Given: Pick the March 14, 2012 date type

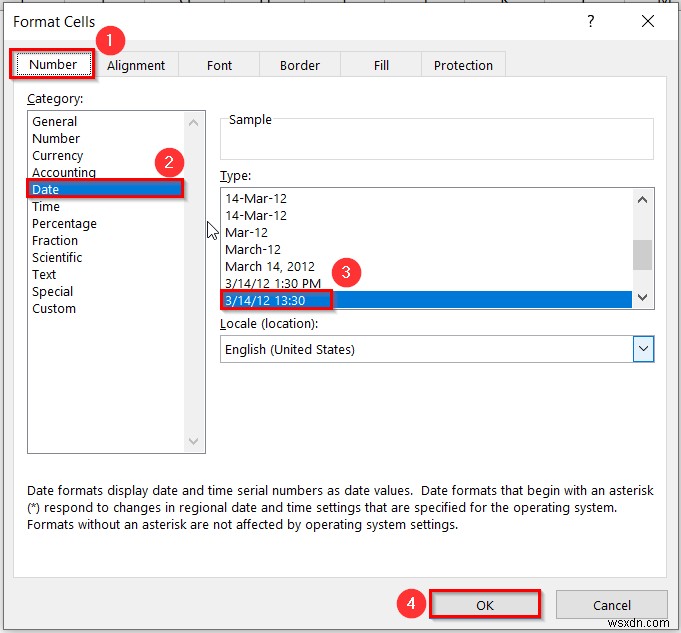Looking at the screenshot, I should [x=426, y=266].
